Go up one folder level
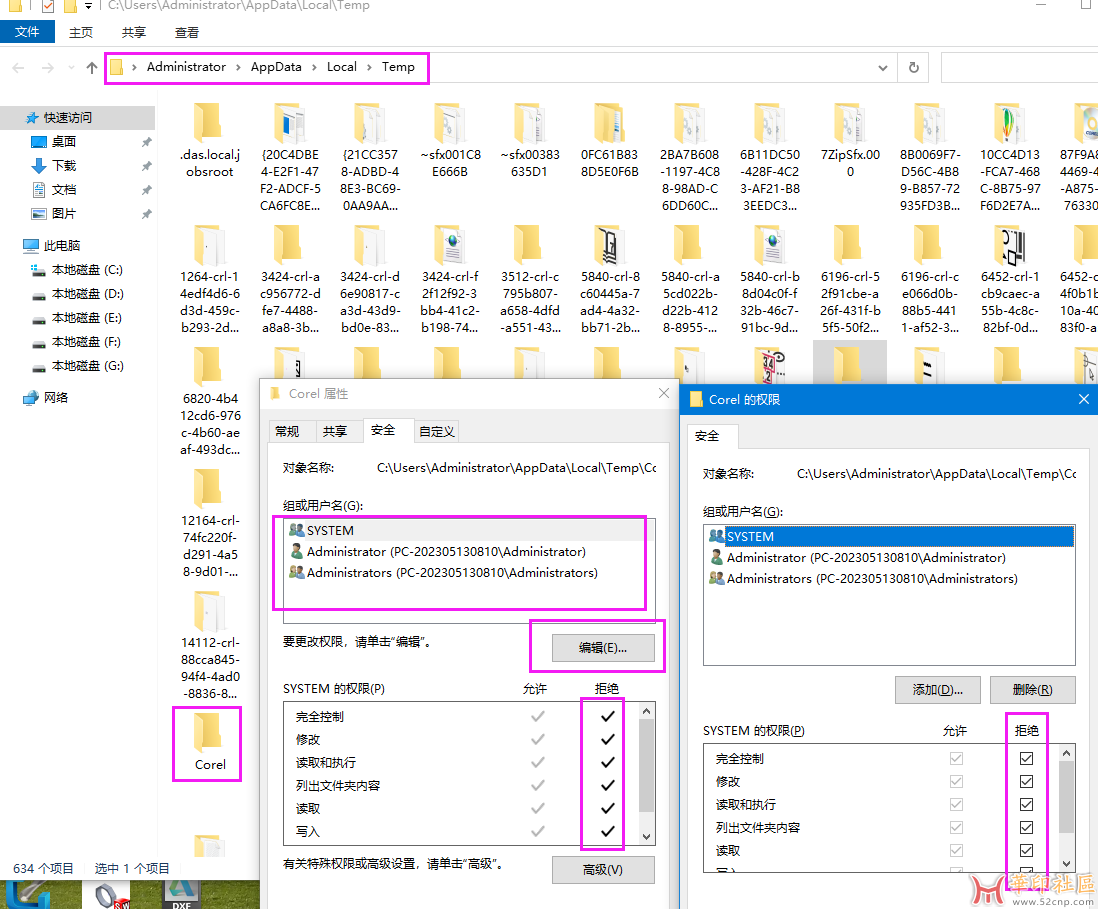The image size is (1098, 909). pos(92,67)
